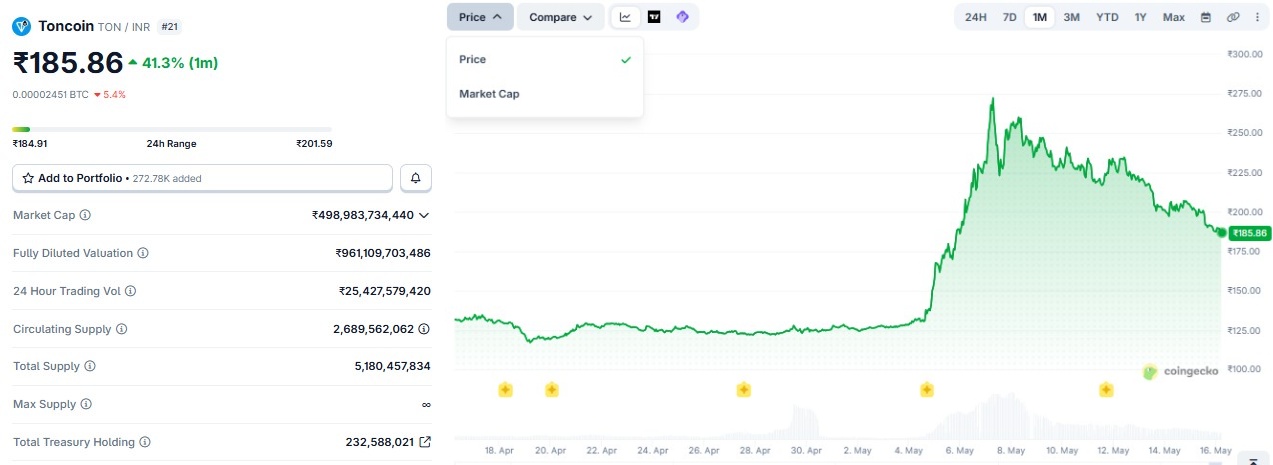Click news marker near 4 May
Image resolution: width=1273 pixels, height=465 pixels.
tap(927, 389)
